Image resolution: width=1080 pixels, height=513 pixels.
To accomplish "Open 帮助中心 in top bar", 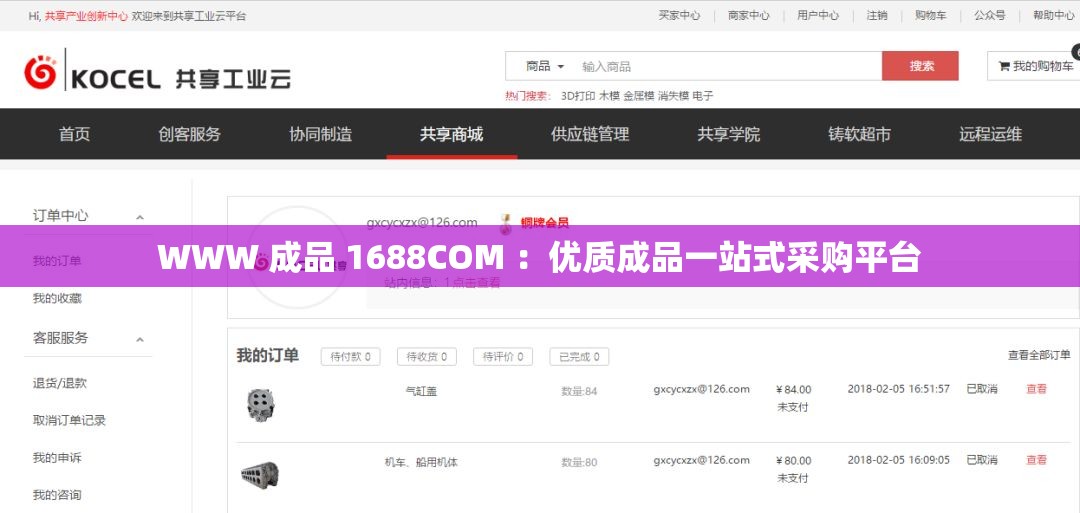I will tap(1053, 15).
